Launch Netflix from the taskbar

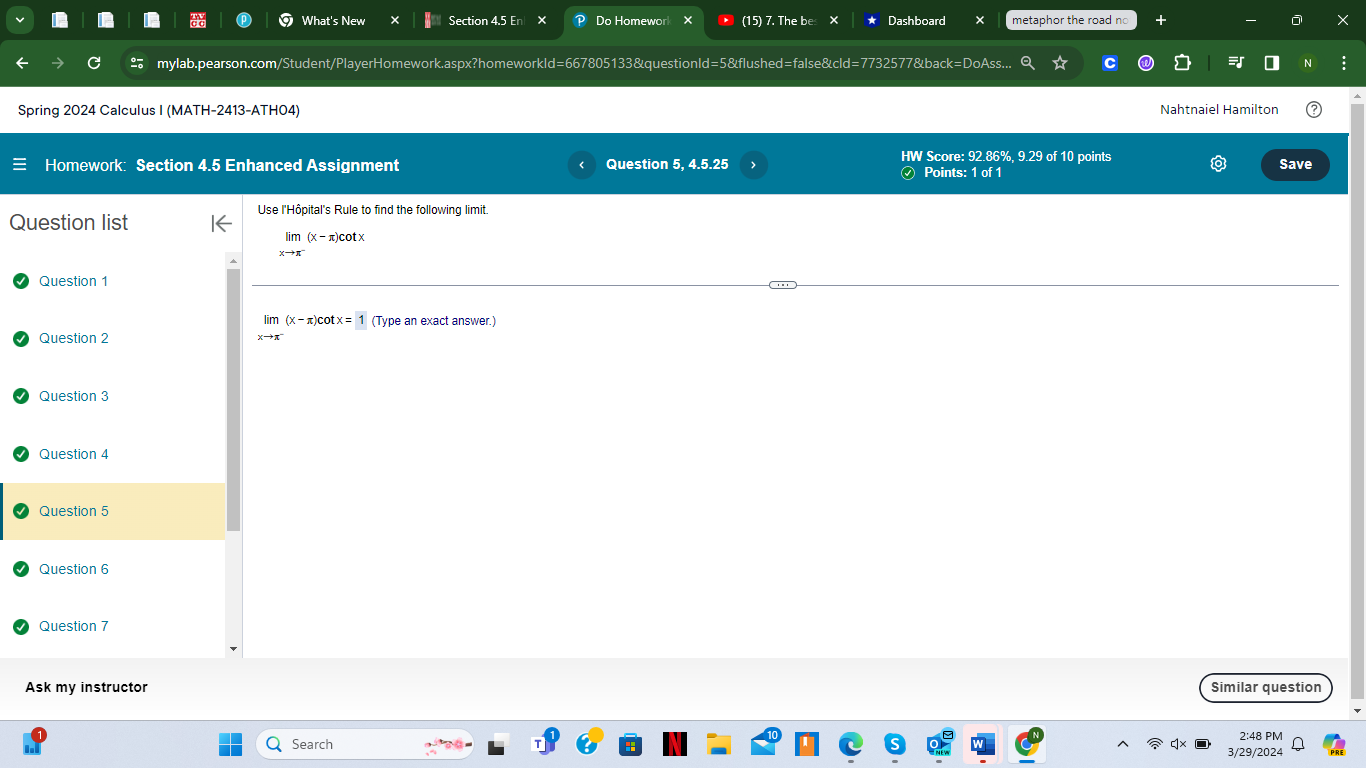click(x=673, y=744)
